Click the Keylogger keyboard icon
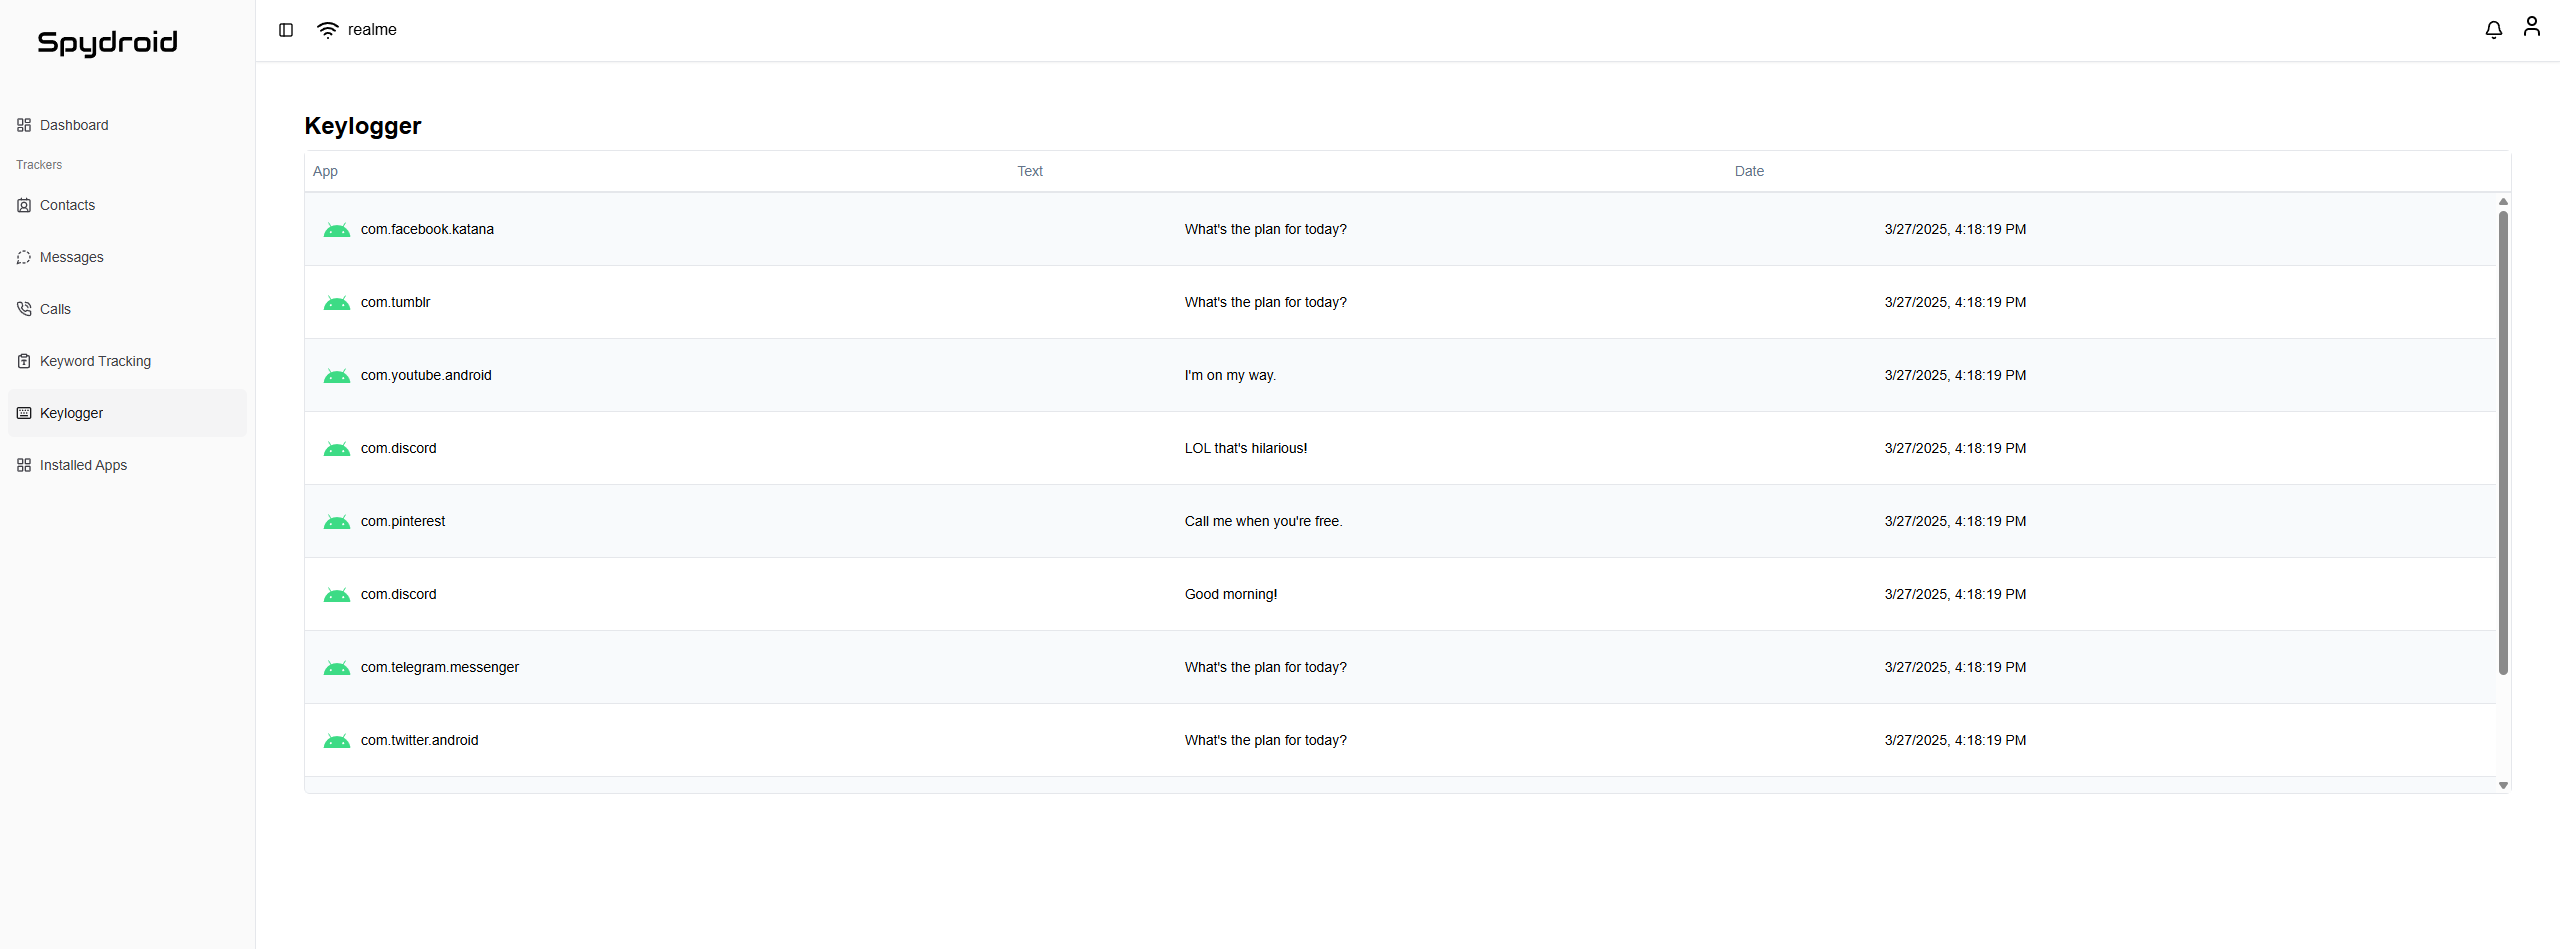This screenshot has width=2560, height=949. point(24,413)
